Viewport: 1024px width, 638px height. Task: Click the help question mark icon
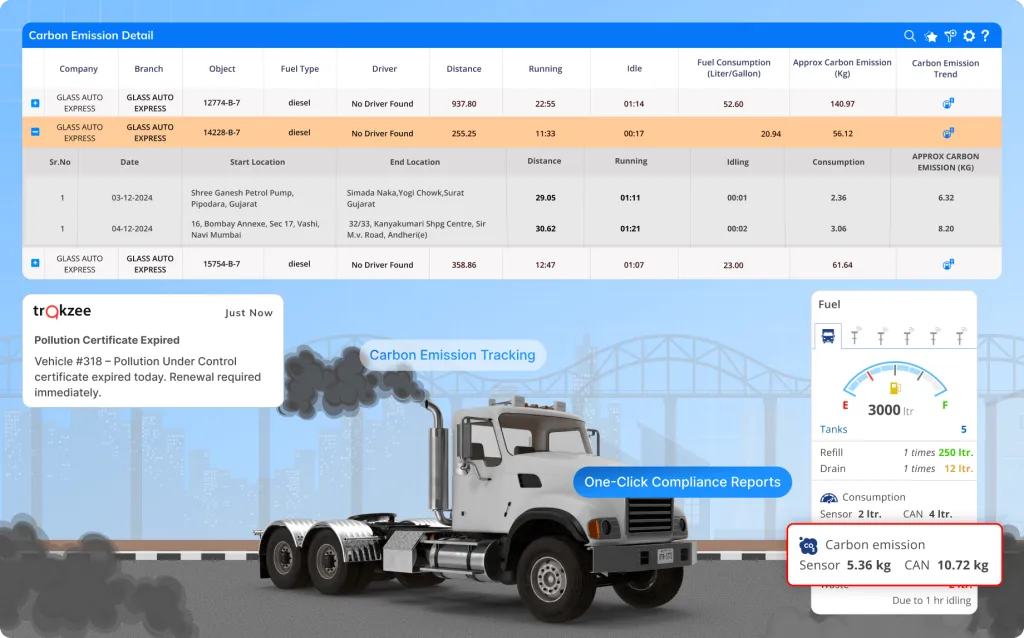point(985,36)
